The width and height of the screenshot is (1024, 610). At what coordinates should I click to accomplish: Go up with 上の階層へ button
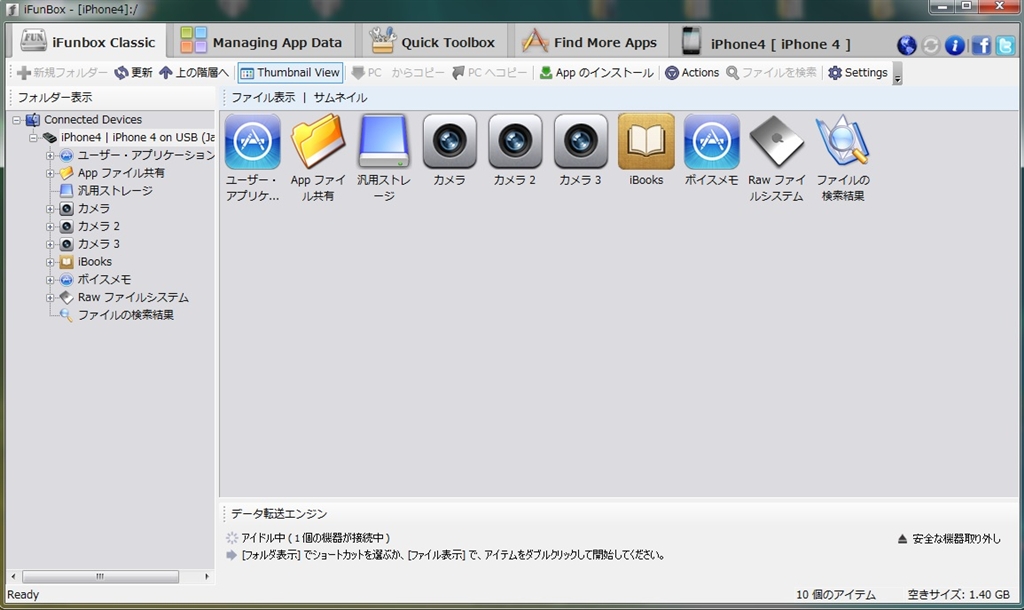tap(194, 72)
